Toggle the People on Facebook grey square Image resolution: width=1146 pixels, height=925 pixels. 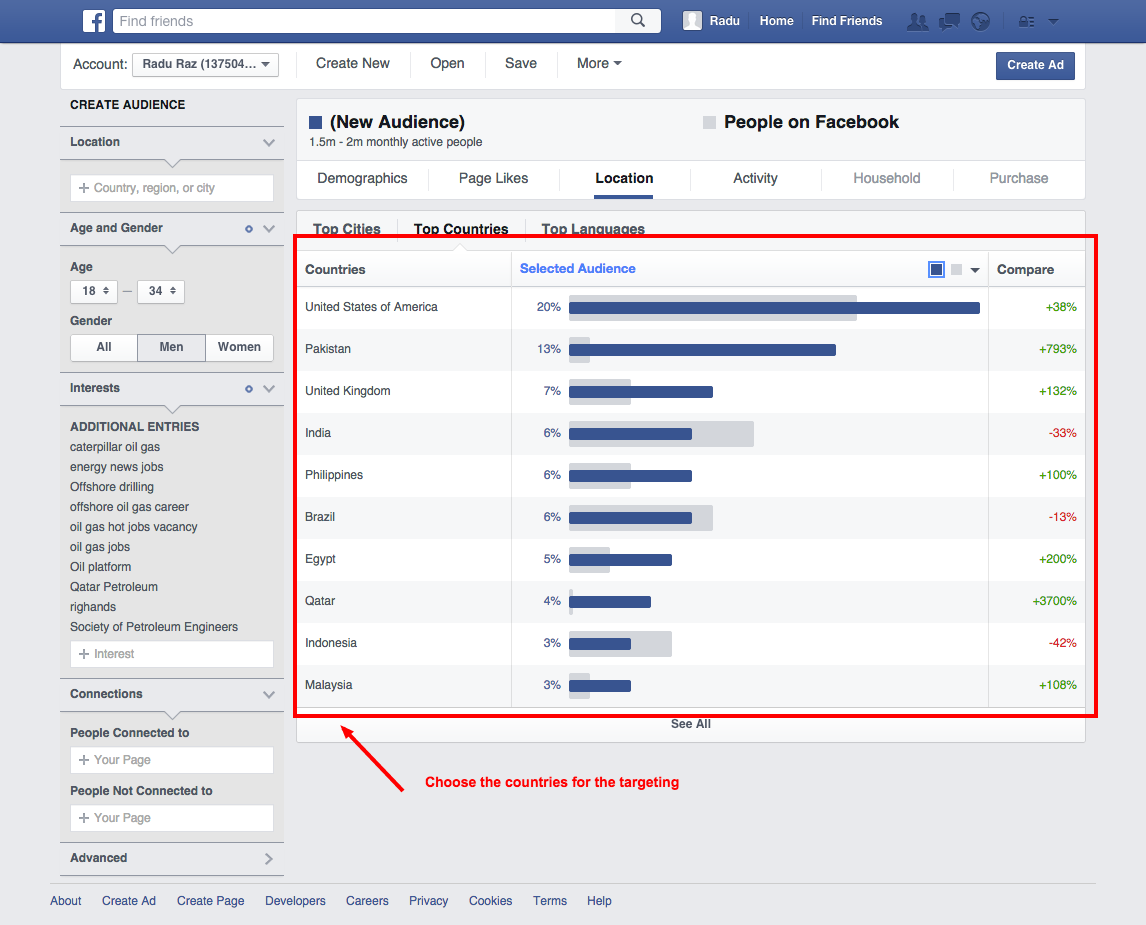pos(709,122)
